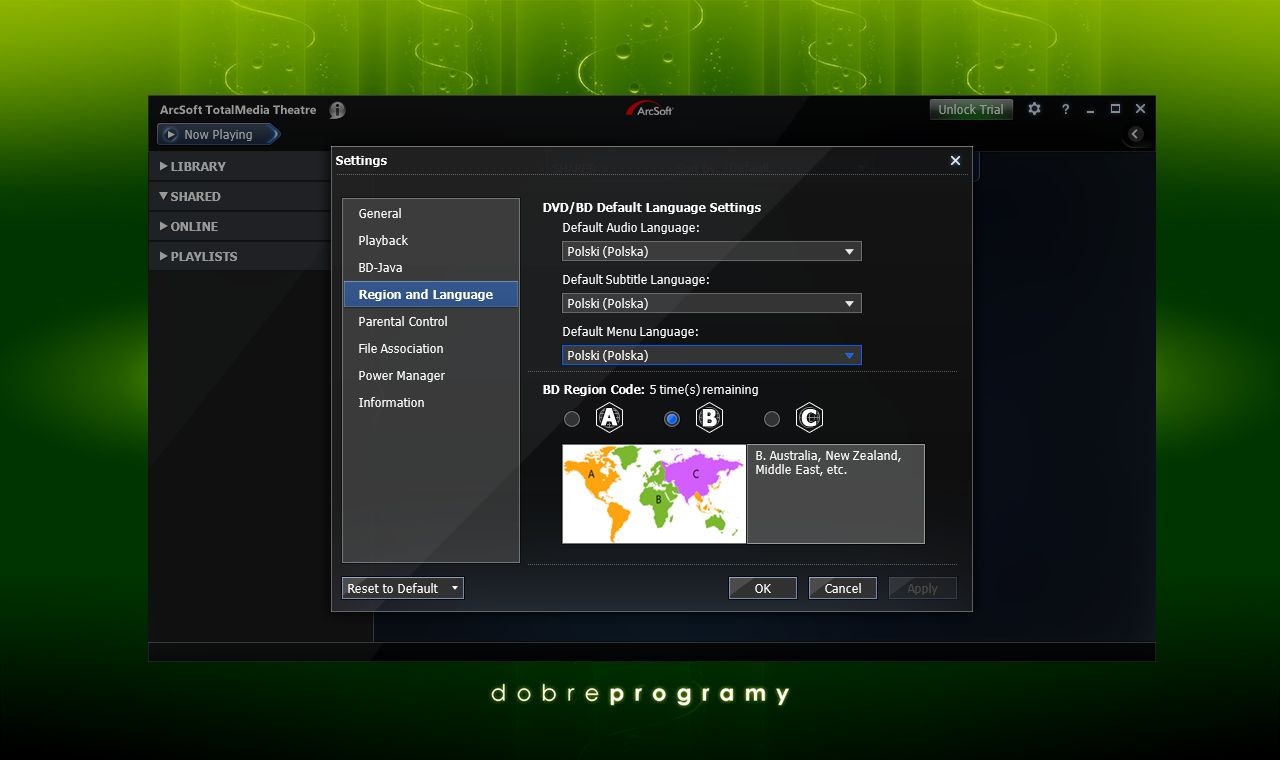Click Cancel button in Settings
The width and height of the screenshot is (1280, 760).
(x=843, y=588)
